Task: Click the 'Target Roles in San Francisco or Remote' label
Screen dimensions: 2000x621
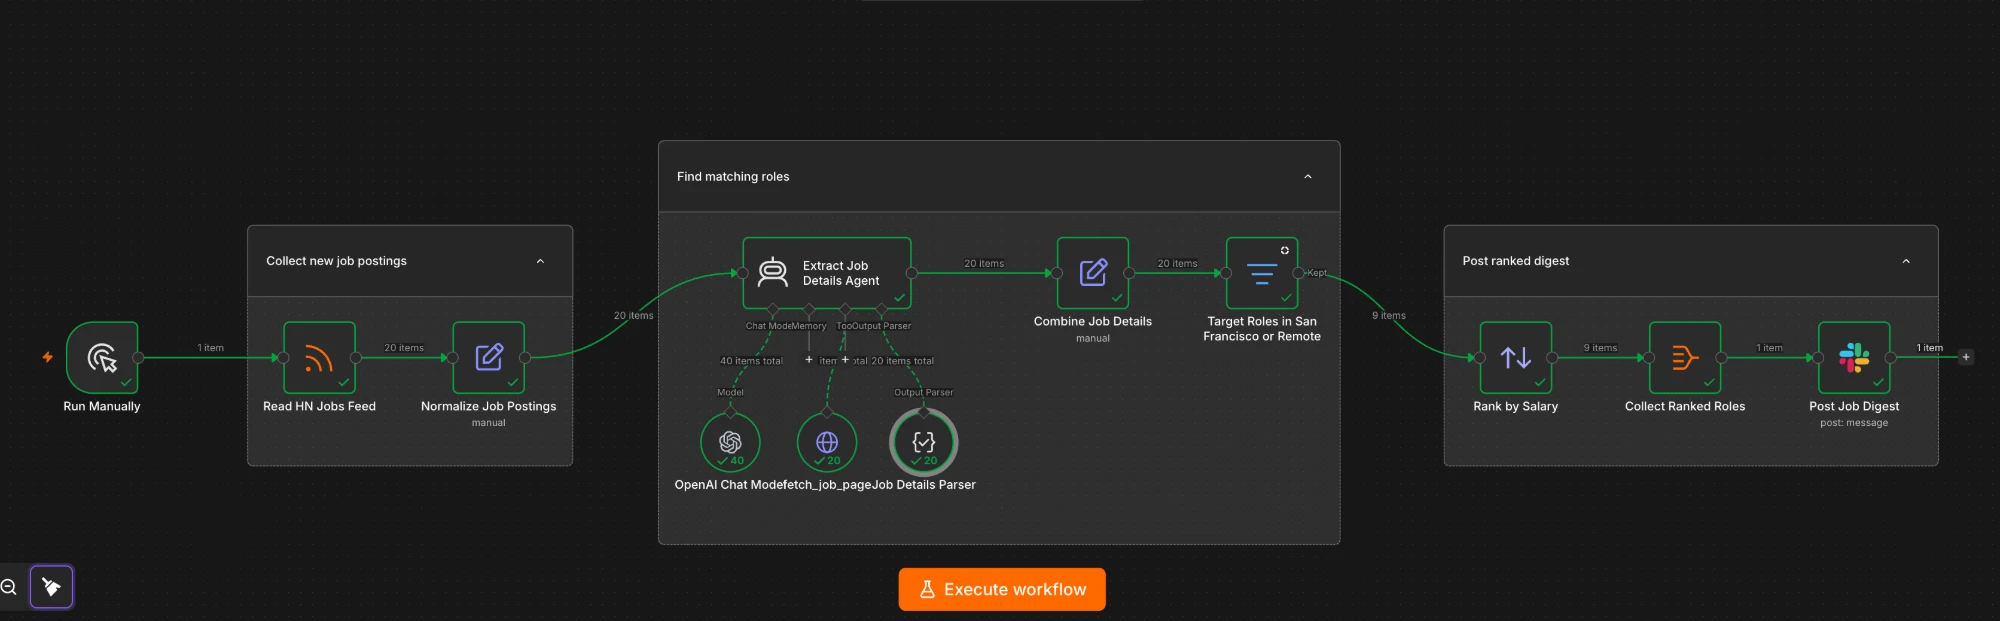Action: [x=1262, y=329]
